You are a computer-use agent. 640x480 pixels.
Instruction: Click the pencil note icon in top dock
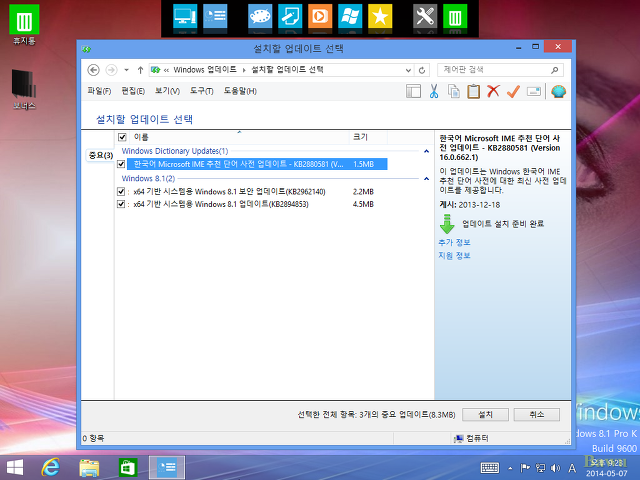(290, 16)
